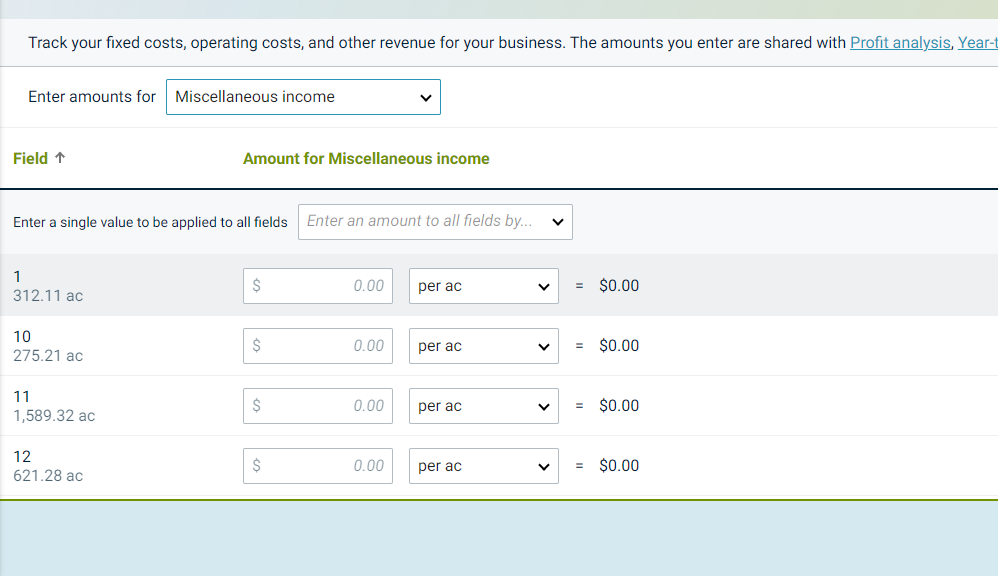
Task: Click the amount input for field 1
Action: [x=318, y=286]
